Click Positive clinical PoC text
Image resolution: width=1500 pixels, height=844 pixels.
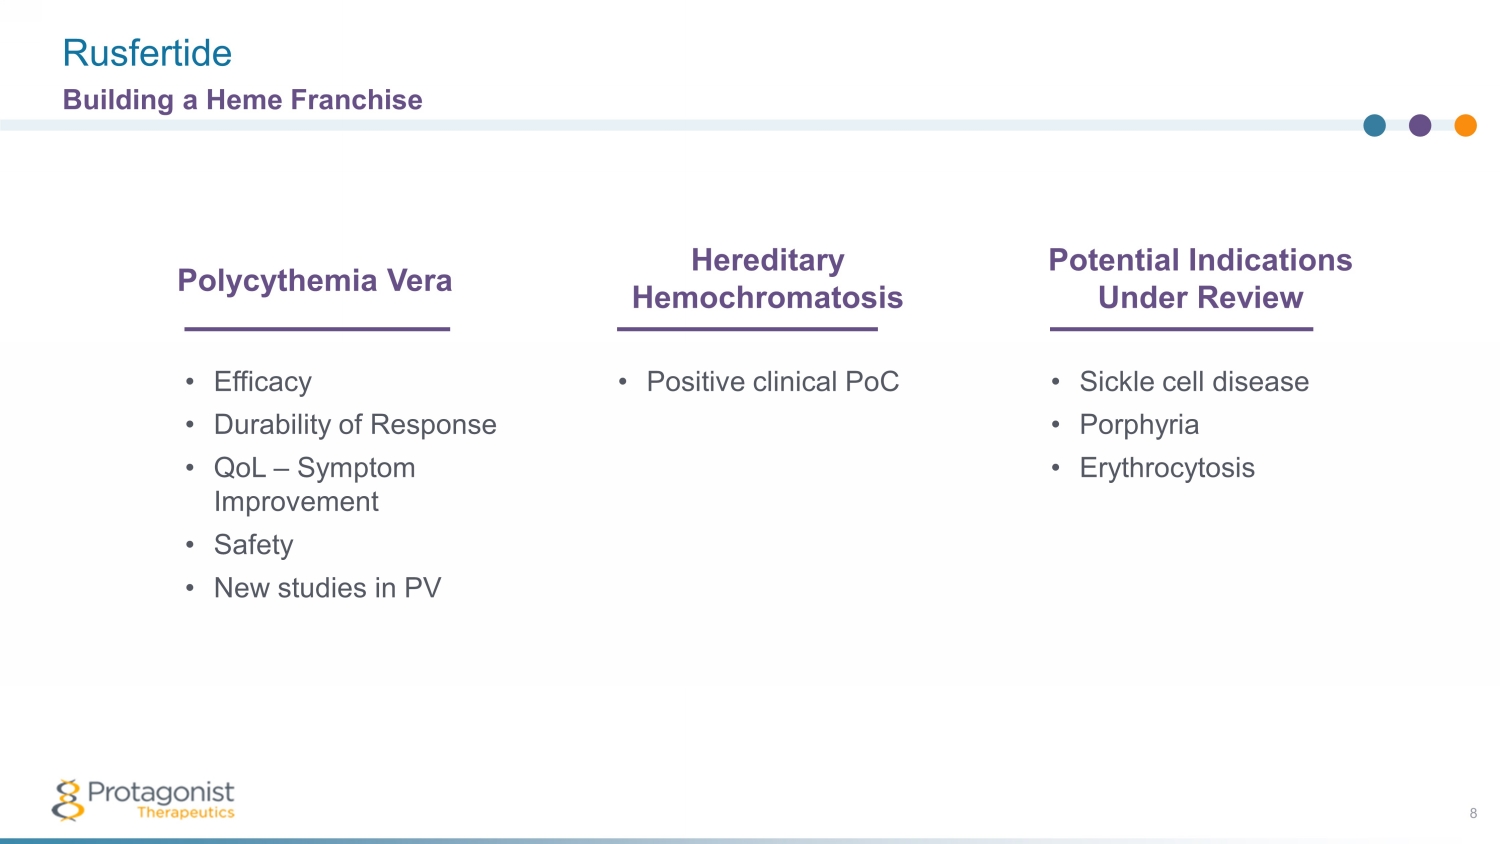[772, 382]
